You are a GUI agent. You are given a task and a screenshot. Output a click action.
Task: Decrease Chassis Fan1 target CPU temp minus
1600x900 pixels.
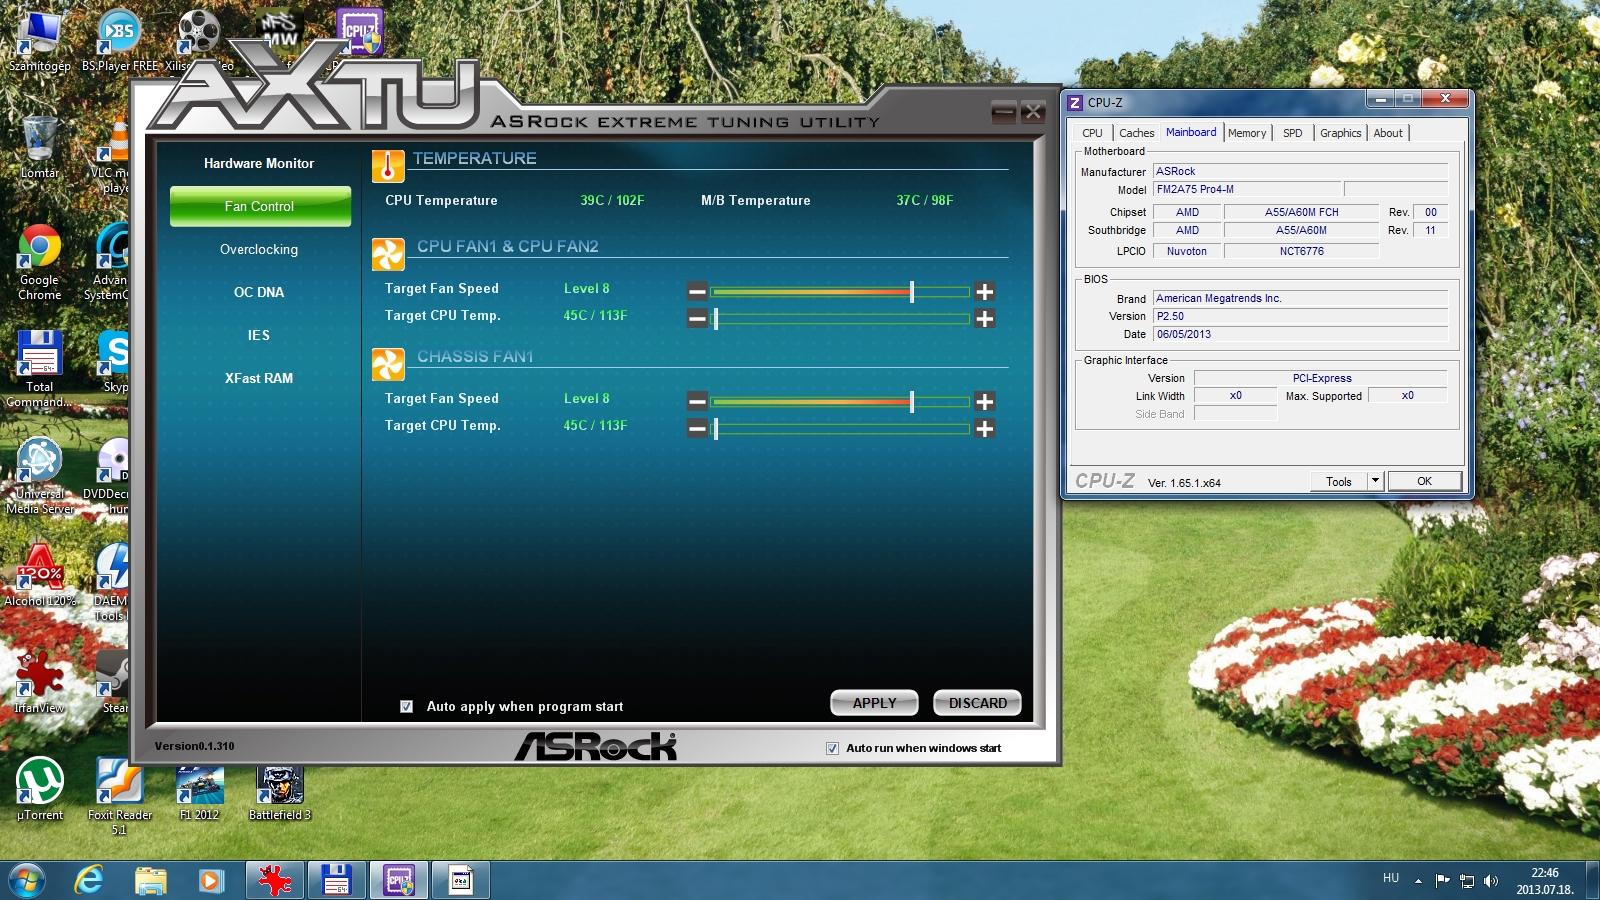(697, 429)
